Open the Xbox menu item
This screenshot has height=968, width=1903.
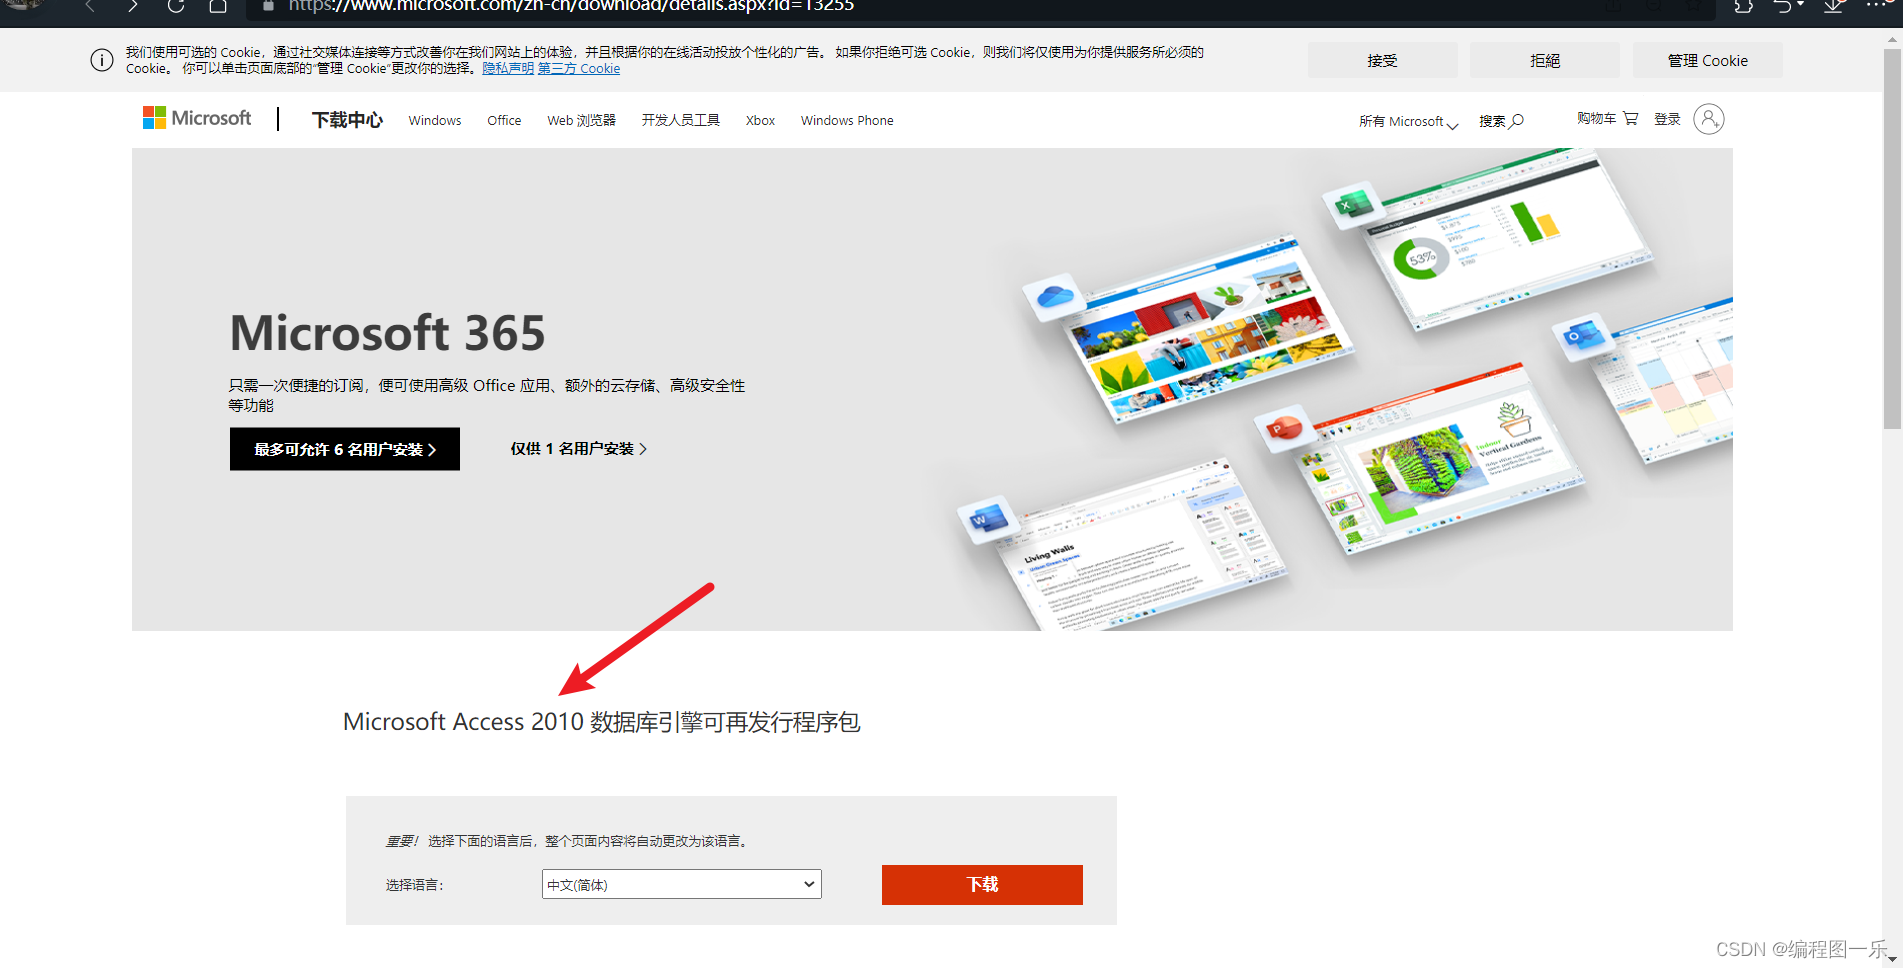(760, 120)
